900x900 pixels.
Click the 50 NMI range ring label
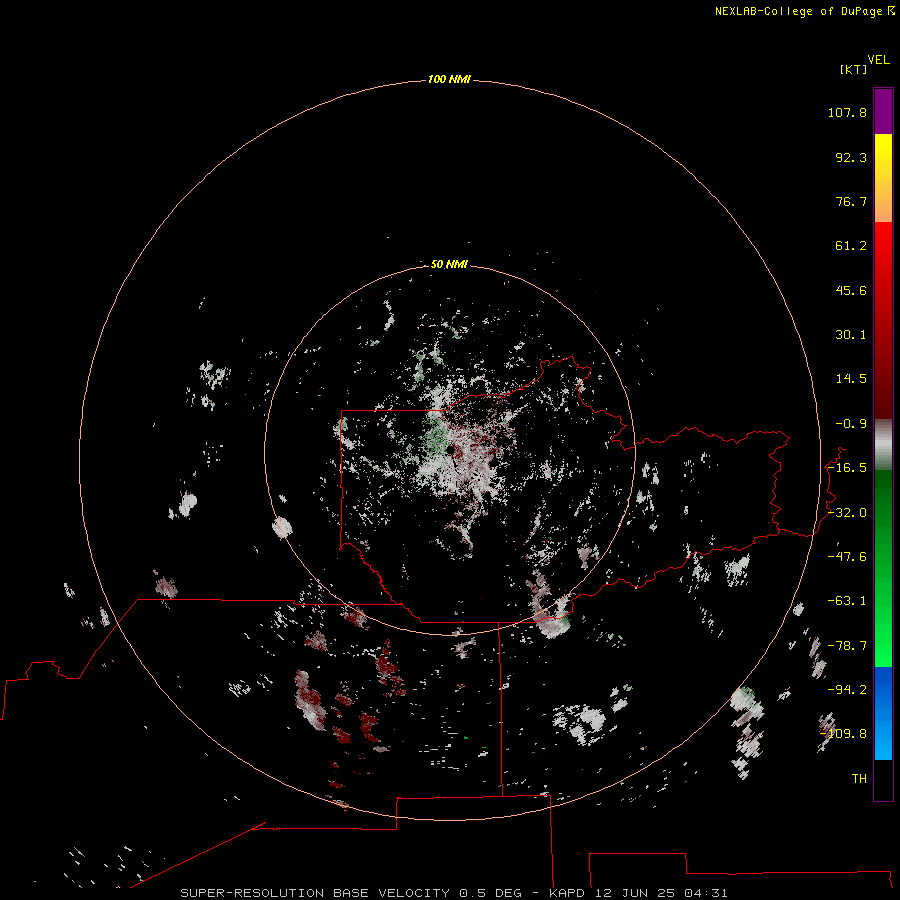pos(449,264)
